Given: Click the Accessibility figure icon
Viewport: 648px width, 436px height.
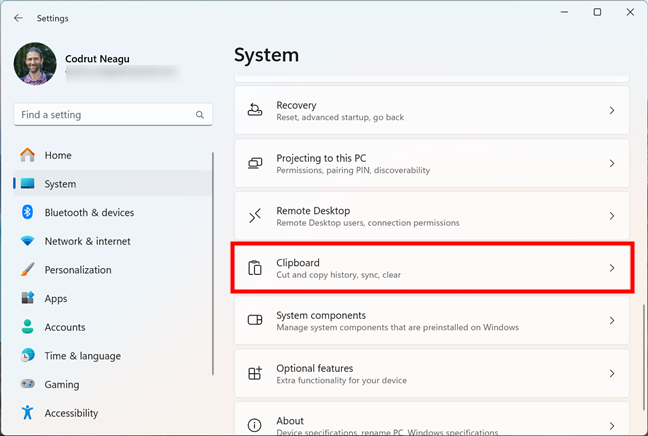Looking at the screenshot, I should pos(28,412).
